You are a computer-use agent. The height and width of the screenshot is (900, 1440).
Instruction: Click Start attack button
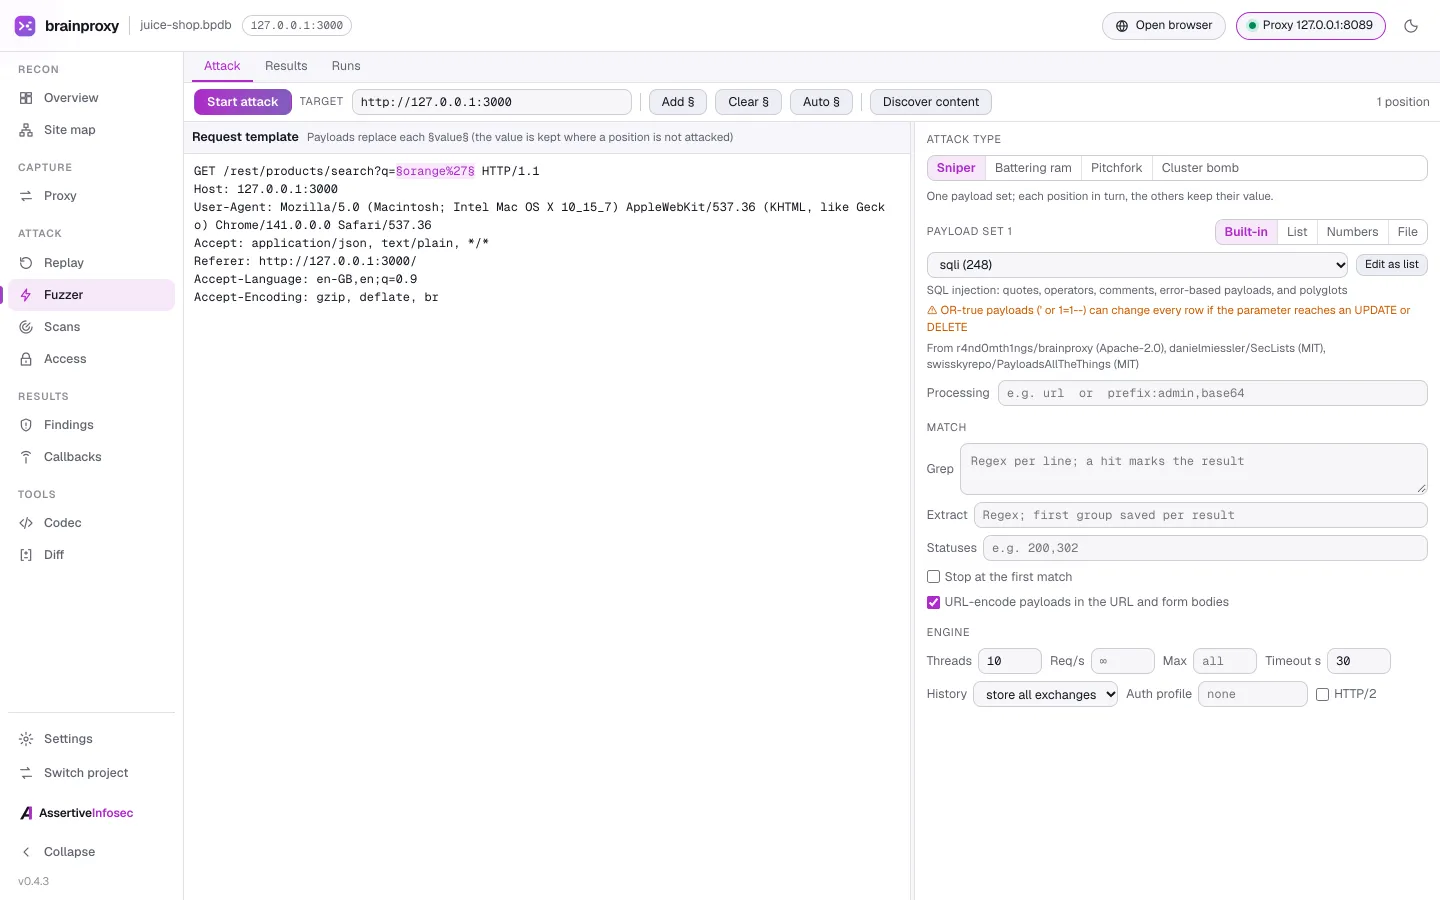coord(243,102)
